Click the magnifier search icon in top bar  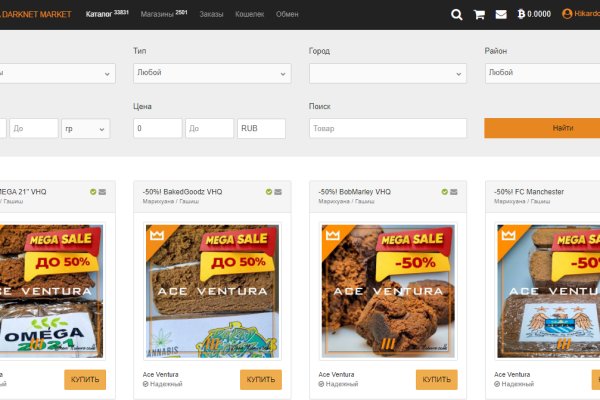(457, 15)
